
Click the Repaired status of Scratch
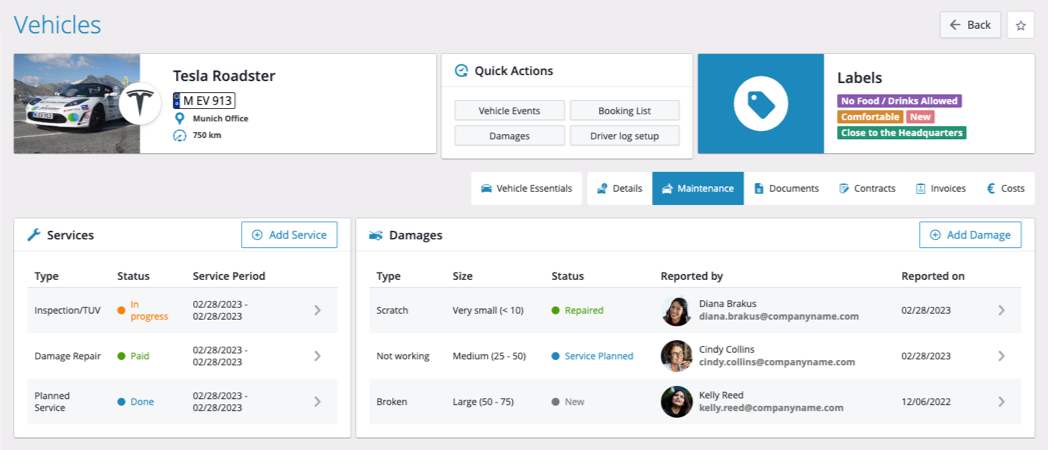(583, 310)
